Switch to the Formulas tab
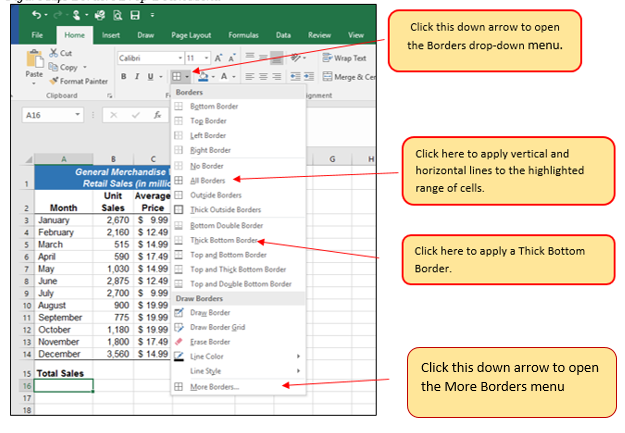625x433 pixels. point(243,35)
